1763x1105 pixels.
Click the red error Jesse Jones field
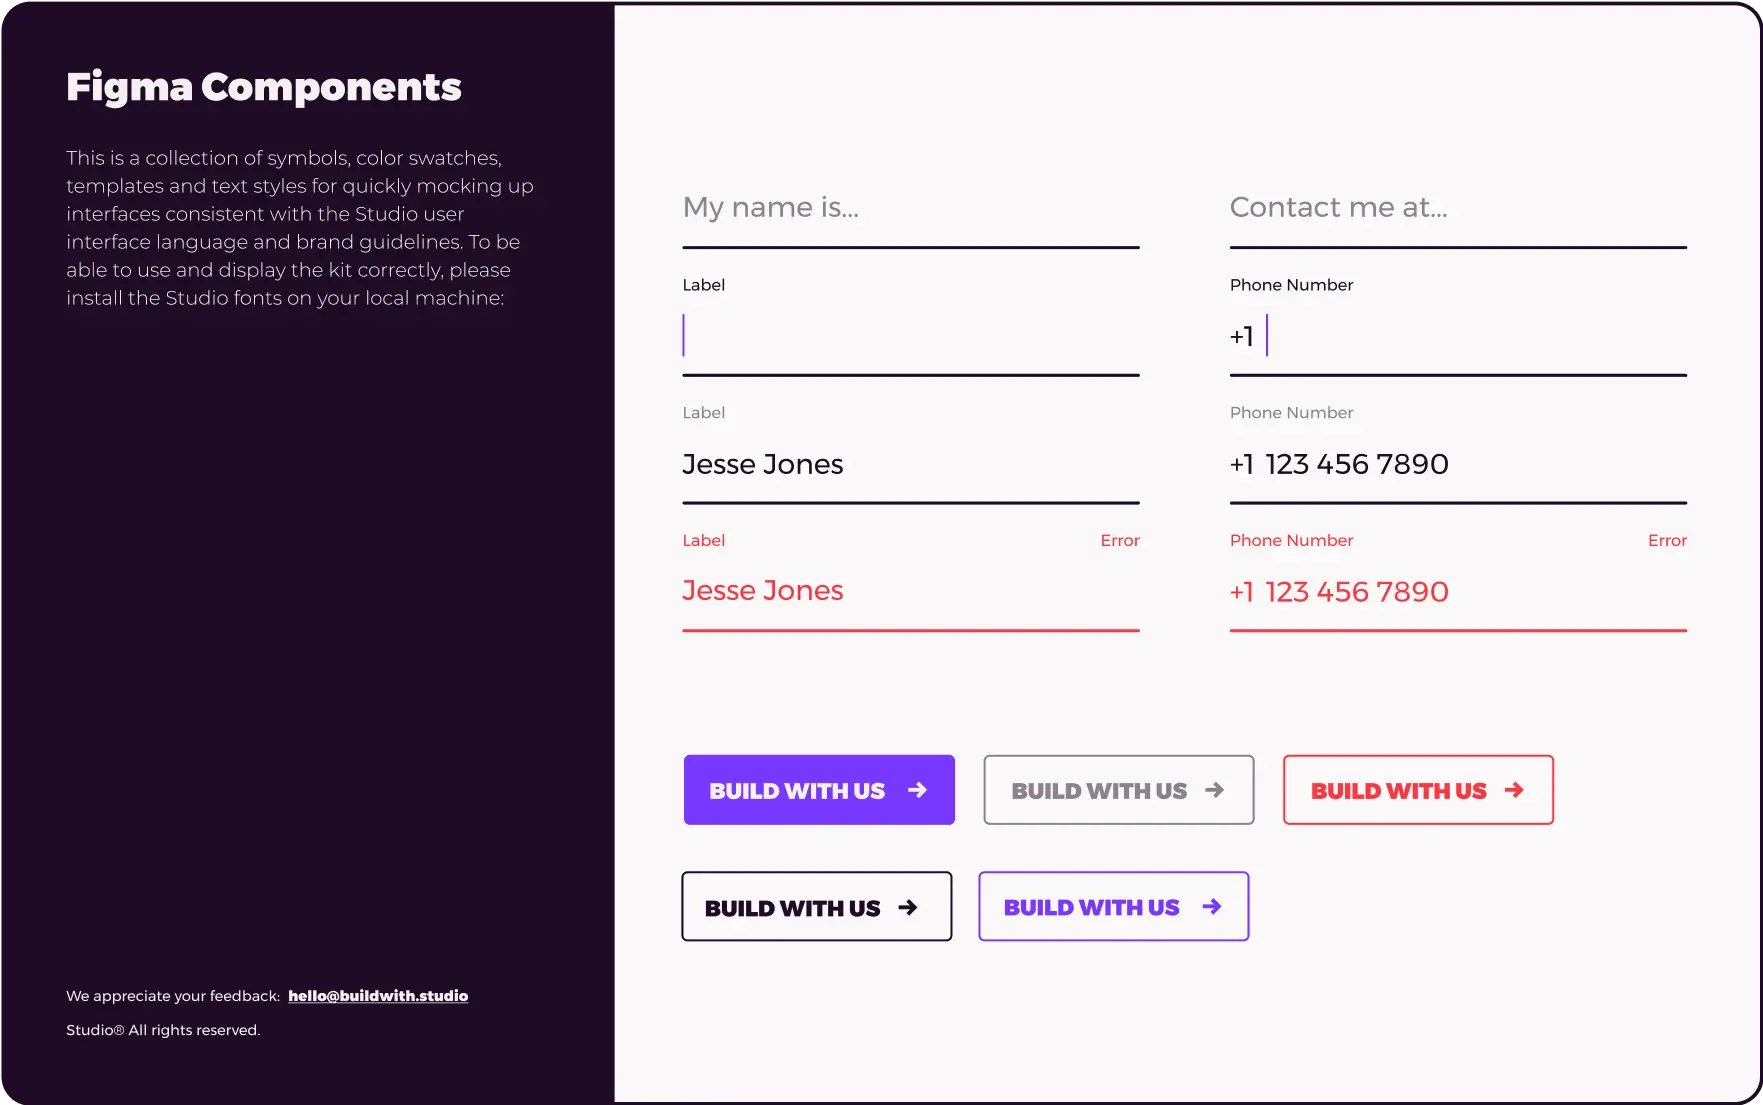coord(910,591)
